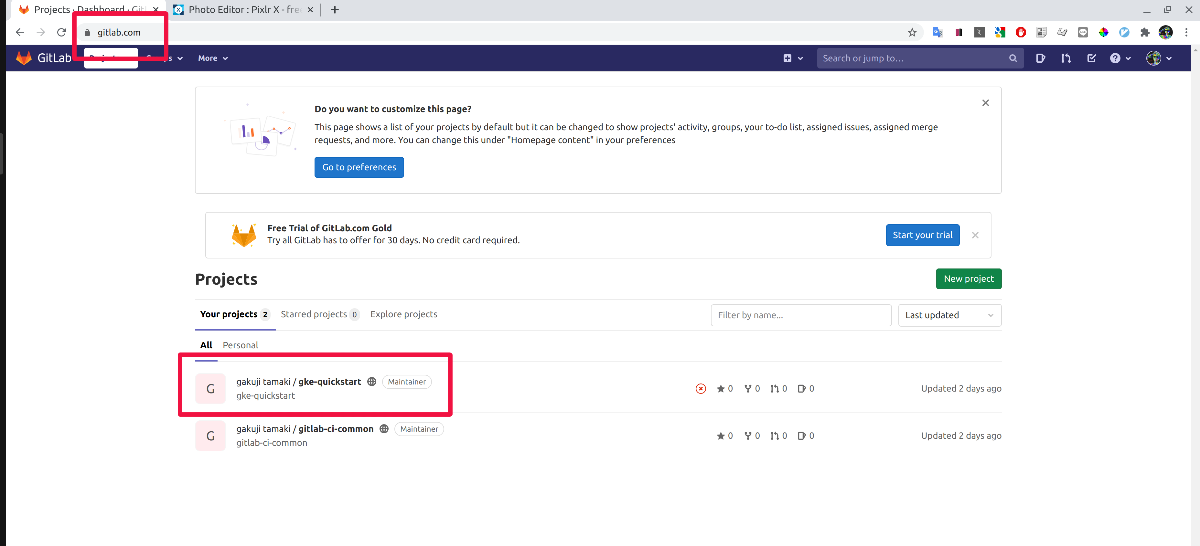This screenshot has height=546, width=1200.
Task: Click the magnifier icon in navbar search
Action: (x=1013, y=59)
